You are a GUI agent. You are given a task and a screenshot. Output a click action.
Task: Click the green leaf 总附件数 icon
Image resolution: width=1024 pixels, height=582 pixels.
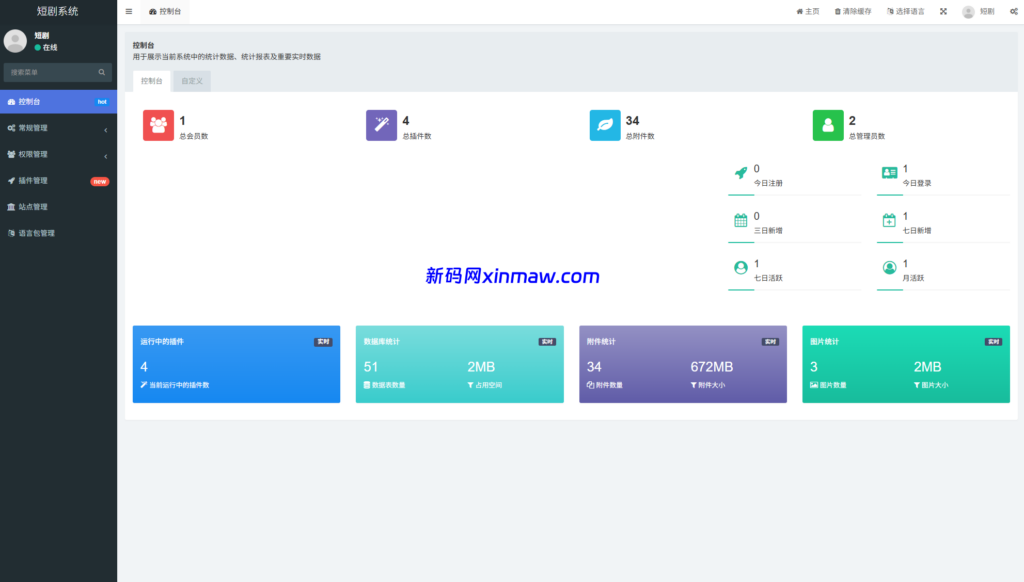point(605,125)
